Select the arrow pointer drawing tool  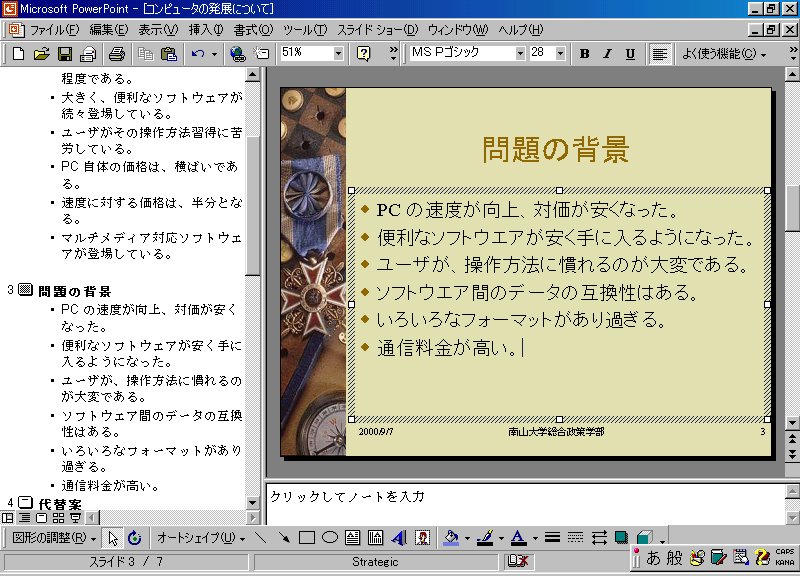coord(113,538)
